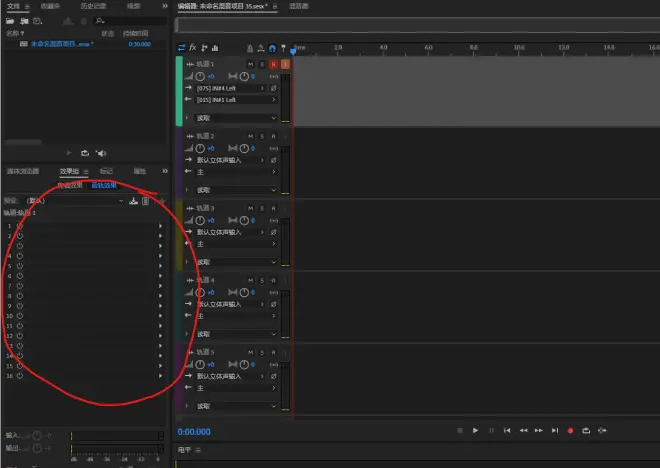Select the 剪辑效果 sub-tab
The height and width of the screenshot is (468, 660).
point(70,185)
